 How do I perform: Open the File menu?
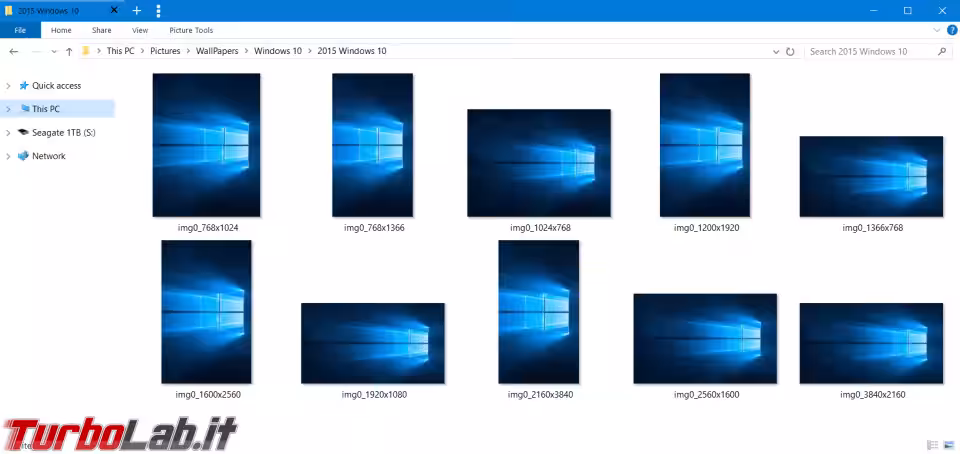pos(20,30)
